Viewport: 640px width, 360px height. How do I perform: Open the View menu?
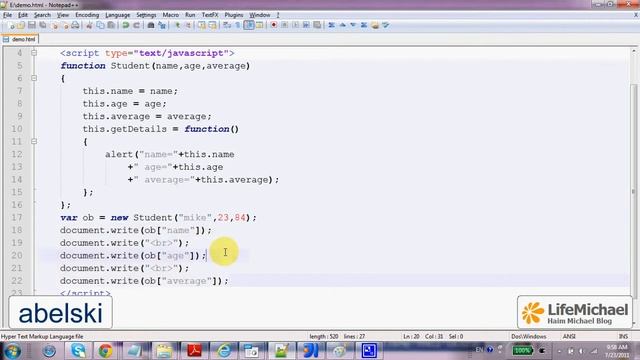(x=62, y=15)
